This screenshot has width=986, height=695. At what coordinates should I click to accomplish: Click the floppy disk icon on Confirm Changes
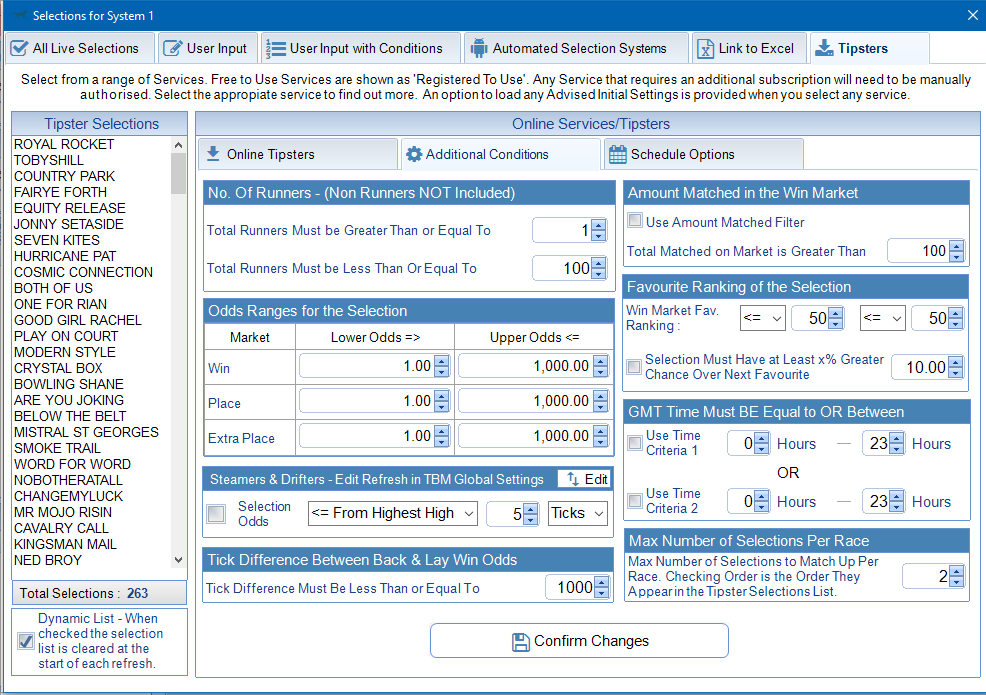(x=520, y=641)
